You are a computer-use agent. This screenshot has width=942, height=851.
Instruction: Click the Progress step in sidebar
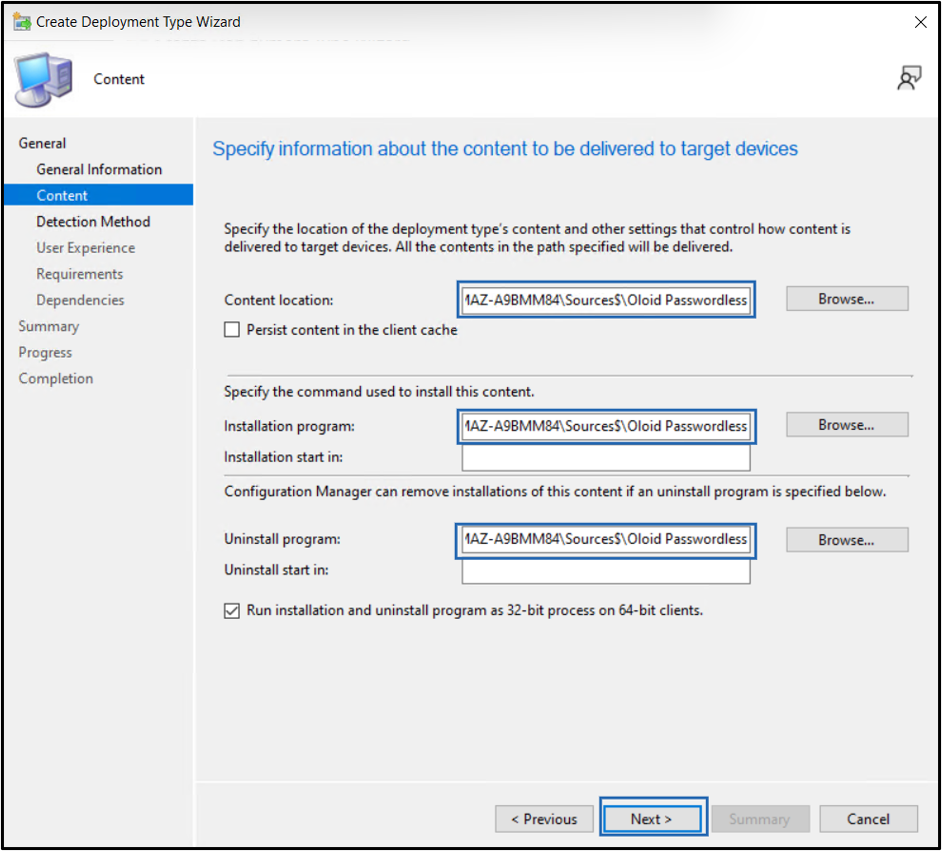[45, 353]
